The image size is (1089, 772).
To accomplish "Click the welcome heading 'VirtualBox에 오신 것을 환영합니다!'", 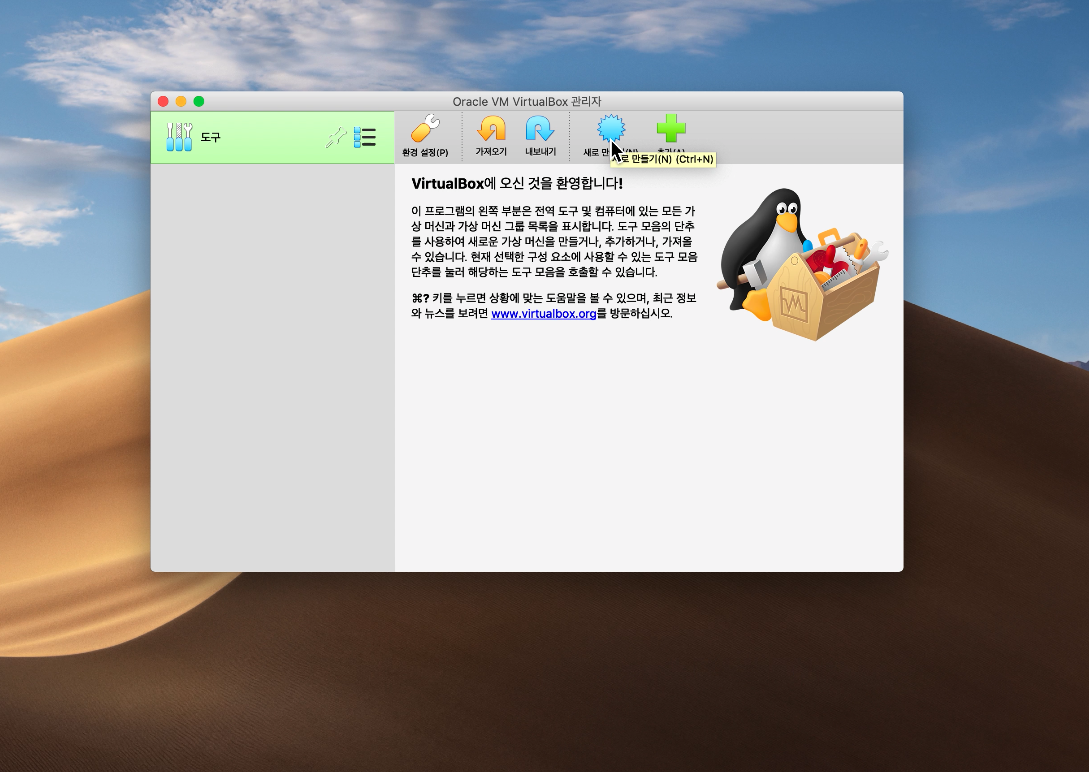I will (517, 183).
